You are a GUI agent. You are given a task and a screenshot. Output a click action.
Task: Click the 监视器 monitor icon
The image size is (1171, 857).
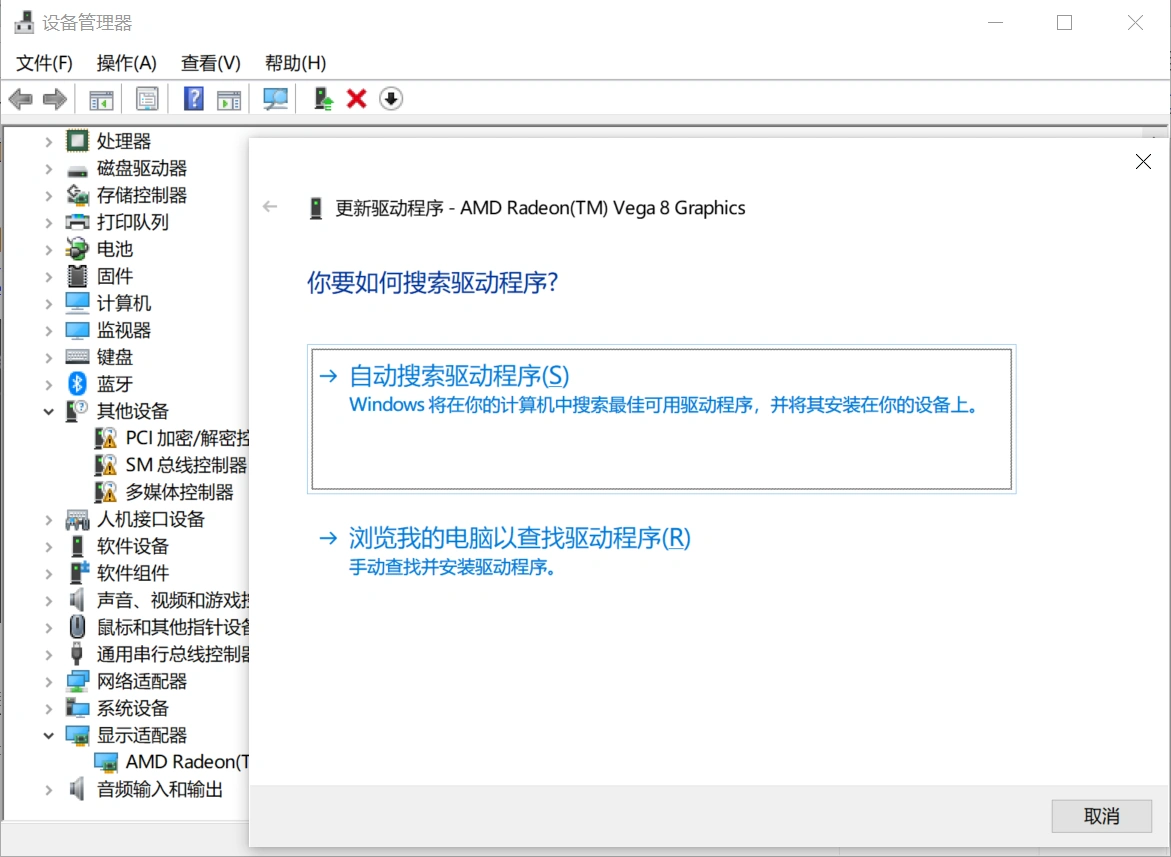click(77, 329)
